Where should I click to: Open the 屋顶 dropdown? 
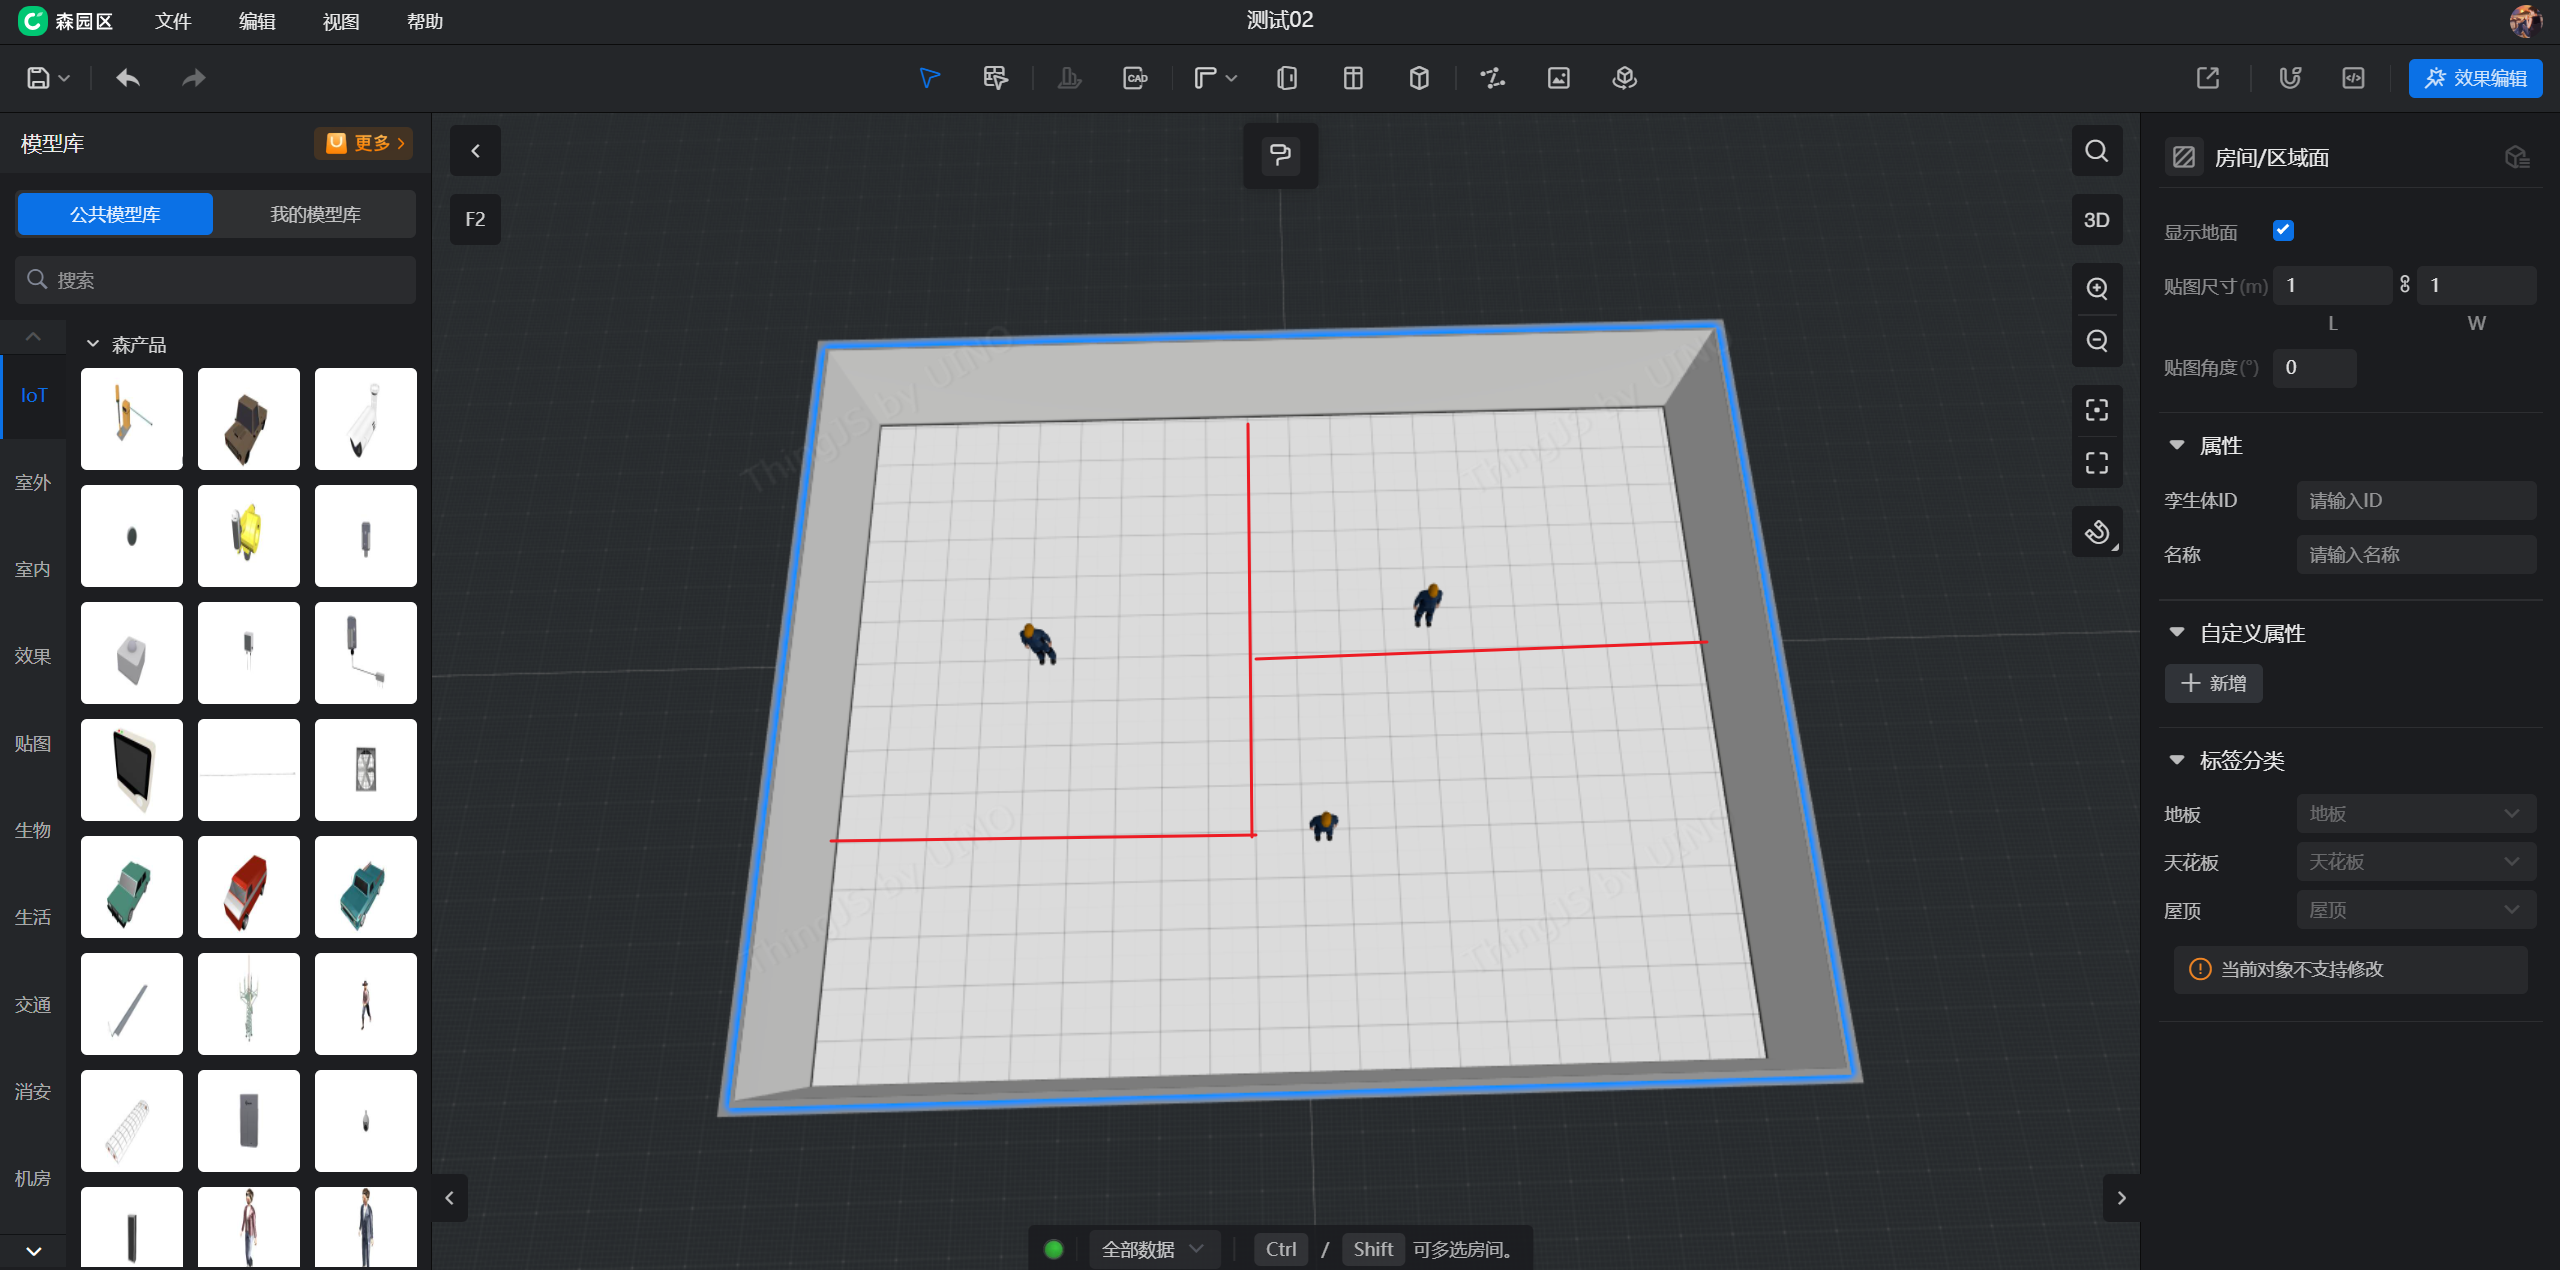pyautogui.click(x=2416, y=910)
